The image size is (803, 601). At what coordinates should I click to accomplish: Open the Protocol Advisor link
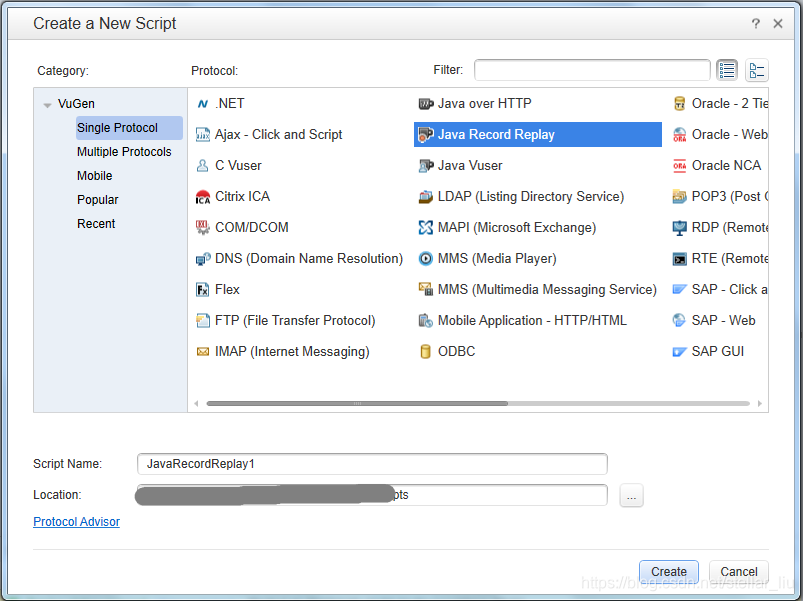coord(76,522)
